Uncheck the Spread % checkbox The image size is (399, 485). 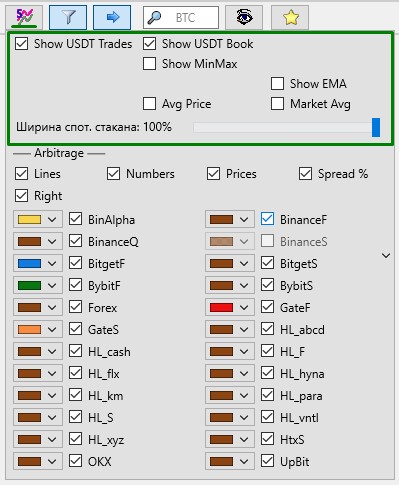pyautogui.click(x=305, y=174)
